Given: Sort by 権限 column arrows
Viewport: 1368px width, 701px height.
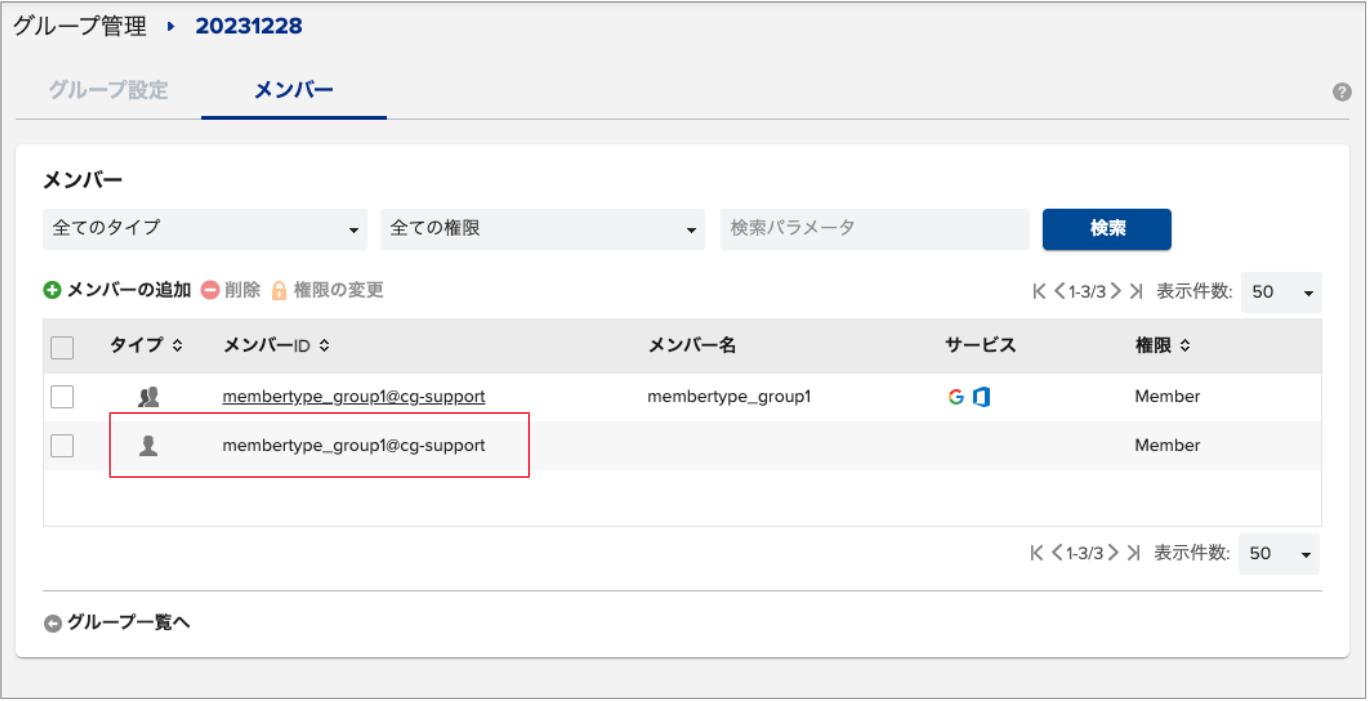Looking at the screenshot, I should tap(1185, 346).
